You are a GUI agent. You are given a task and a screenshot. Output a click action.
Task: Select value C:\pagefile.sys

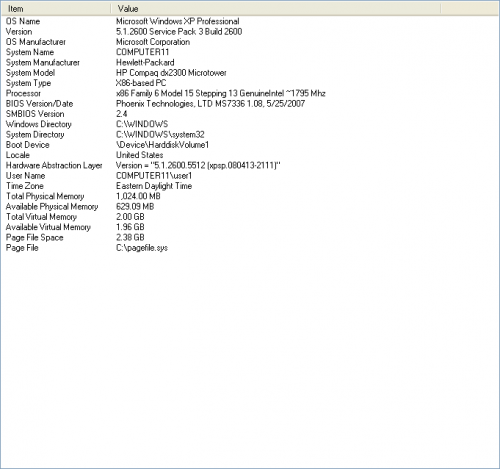pyautogui.click(x=142, y=248)
